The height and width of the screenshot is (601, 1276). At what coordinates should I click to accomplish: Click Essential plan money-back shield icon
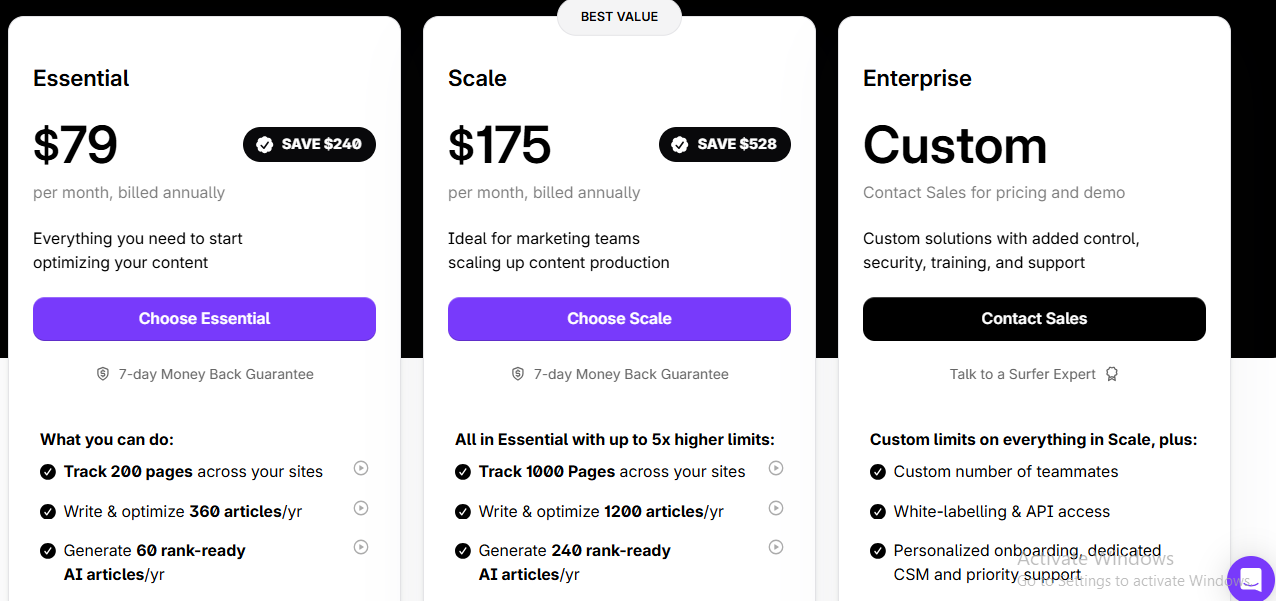pyautogui.click(x=103, y=374)
